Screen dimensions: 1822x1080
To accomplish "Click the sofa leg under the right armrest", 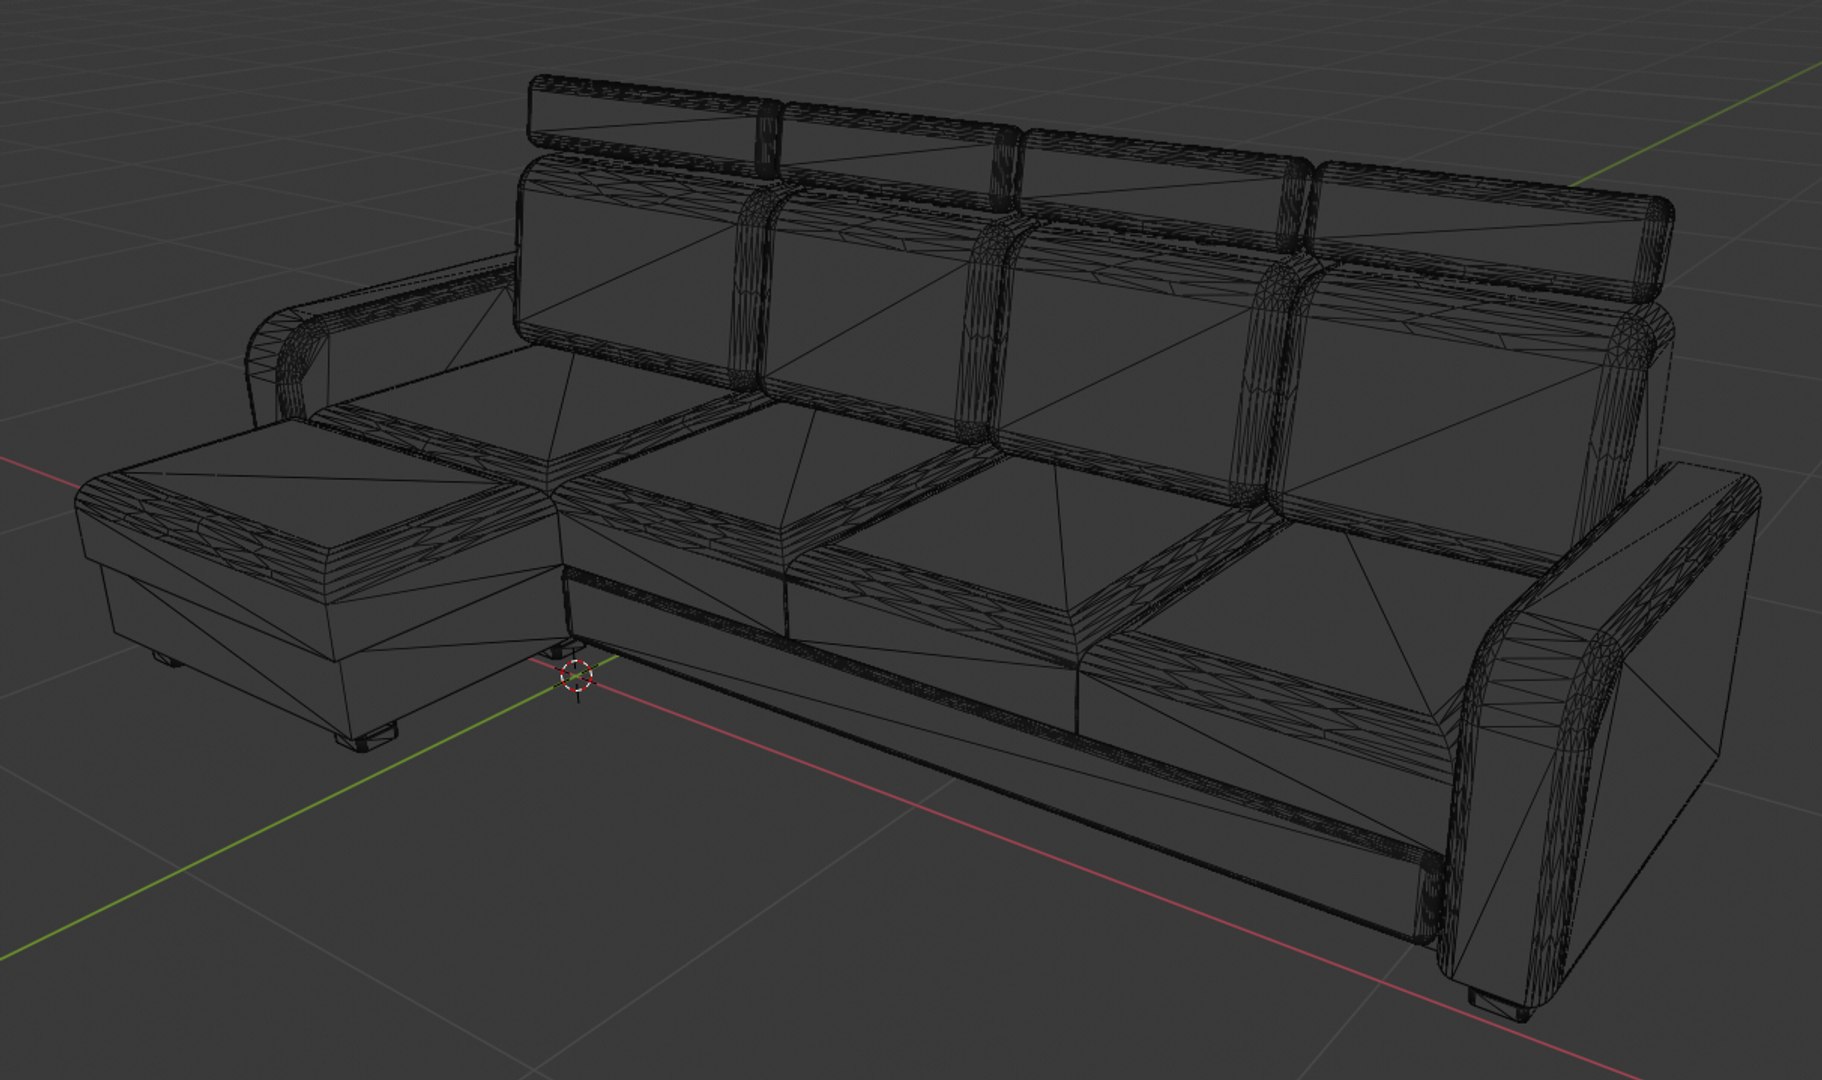I will click(x=1500, y=1004).
